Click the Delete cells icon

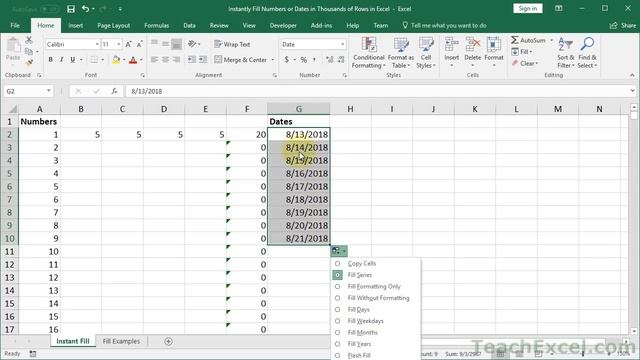click(473, 44)
